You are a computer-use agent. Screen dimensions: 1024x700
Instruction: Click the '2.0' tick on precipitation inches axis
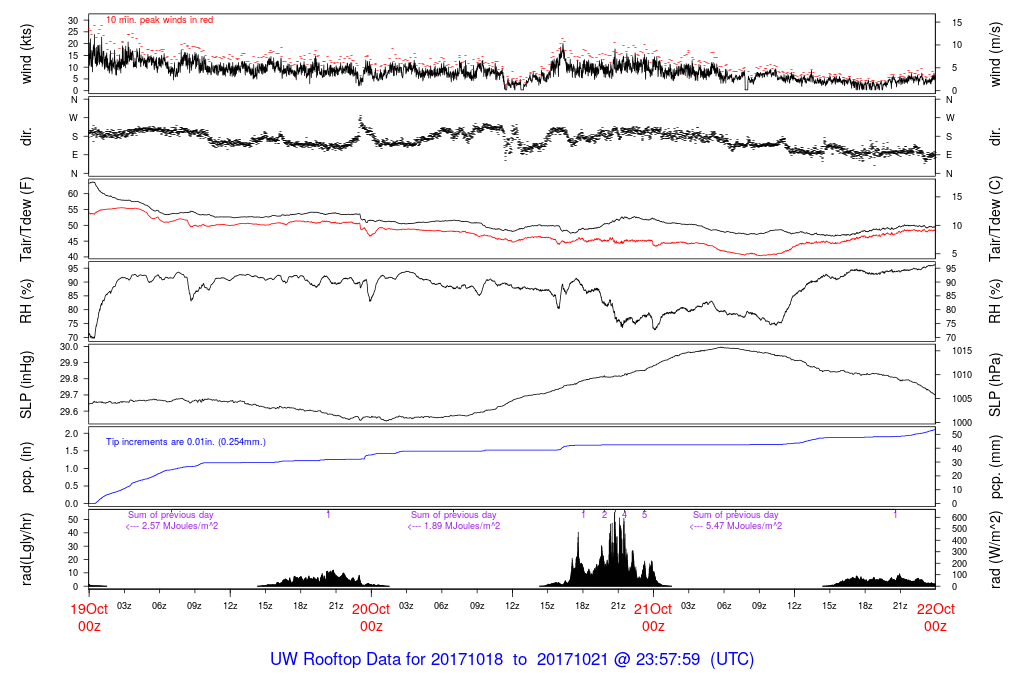click(72, 434)
